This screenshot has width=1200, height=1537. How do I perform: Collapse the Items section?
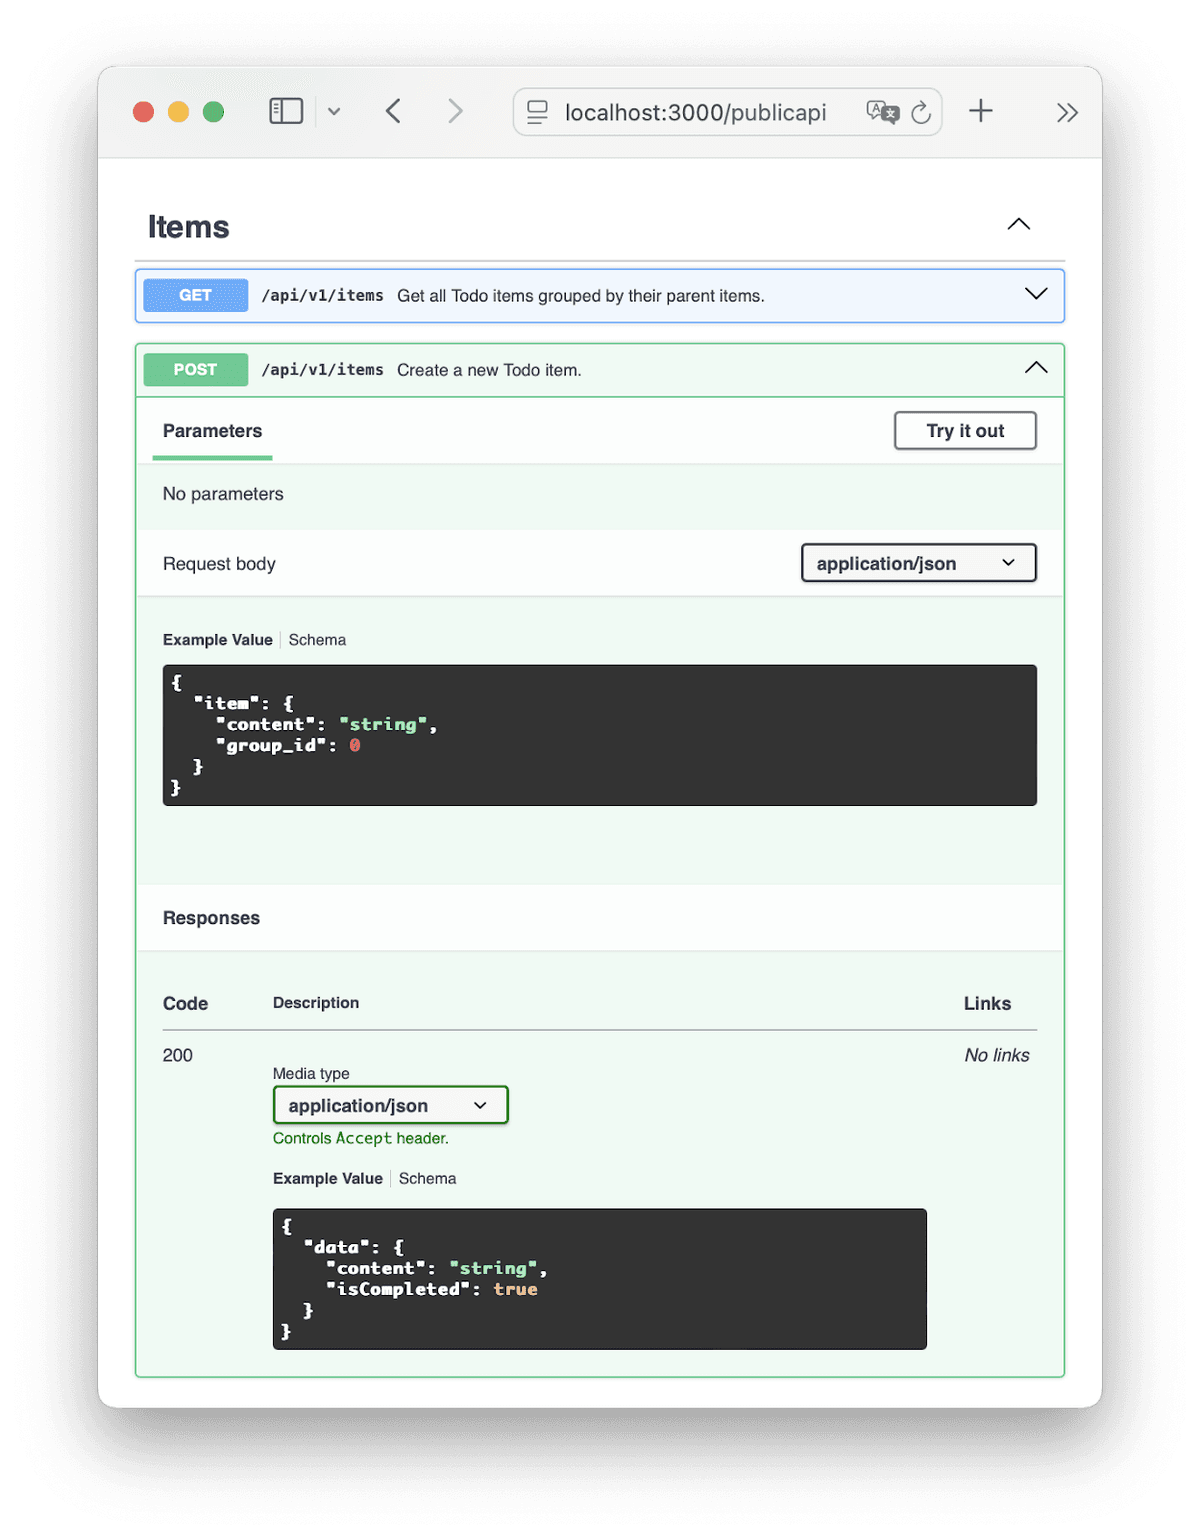[x=1018, y=224]
